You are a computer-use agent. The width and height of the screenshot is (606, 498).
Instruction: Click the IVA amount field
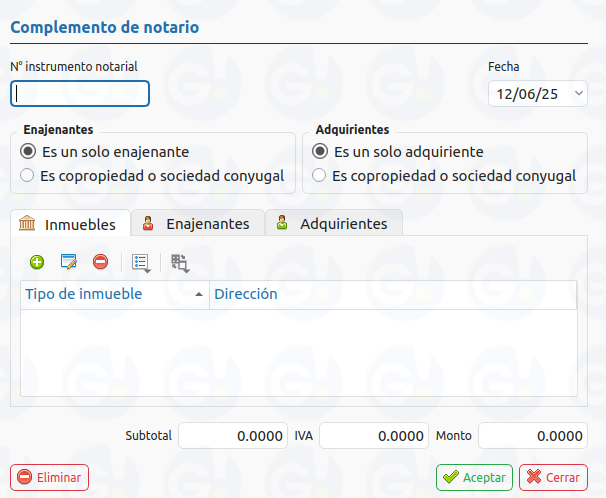tap(374, 436)
